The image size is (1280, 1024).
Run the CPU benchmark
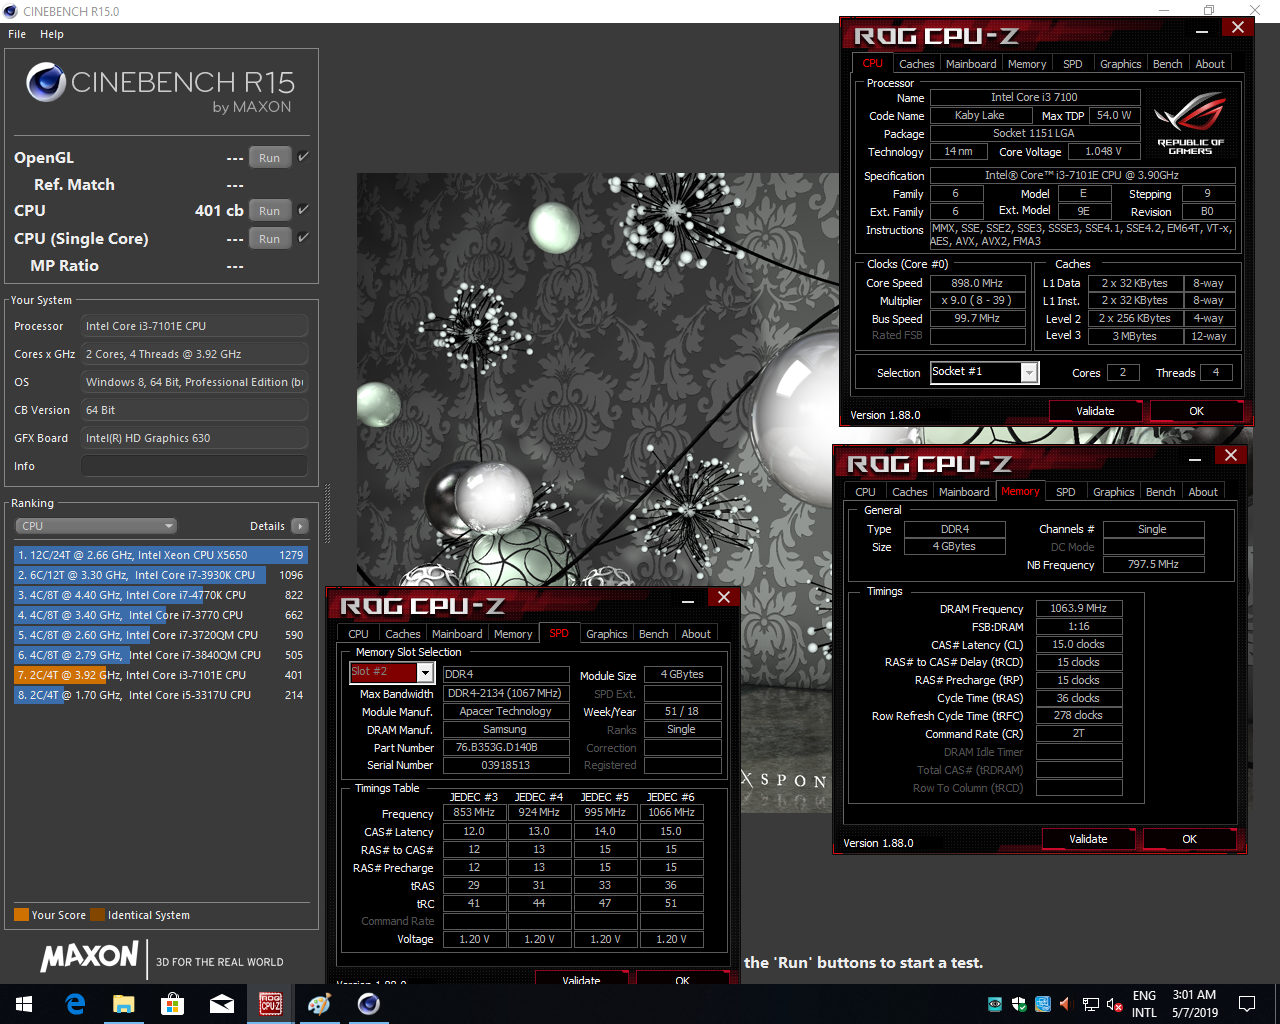pyautogui.click(x=270, y=211)
